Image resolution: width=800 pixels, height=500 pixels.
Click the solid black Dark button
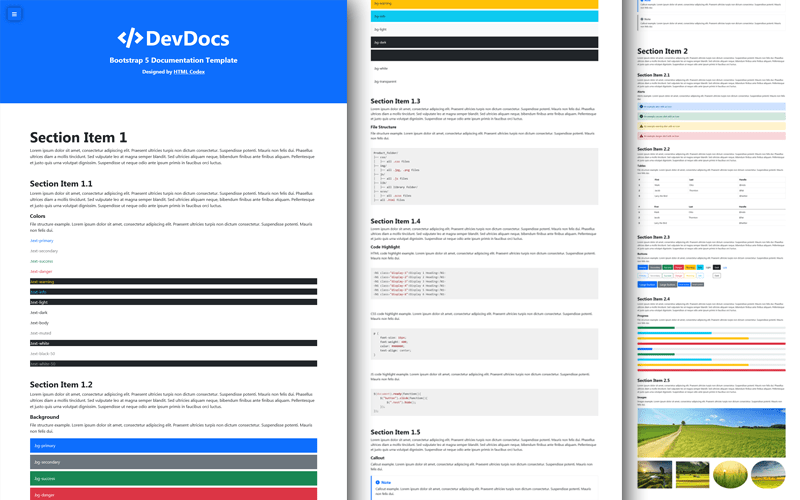(x=717, y=267)
